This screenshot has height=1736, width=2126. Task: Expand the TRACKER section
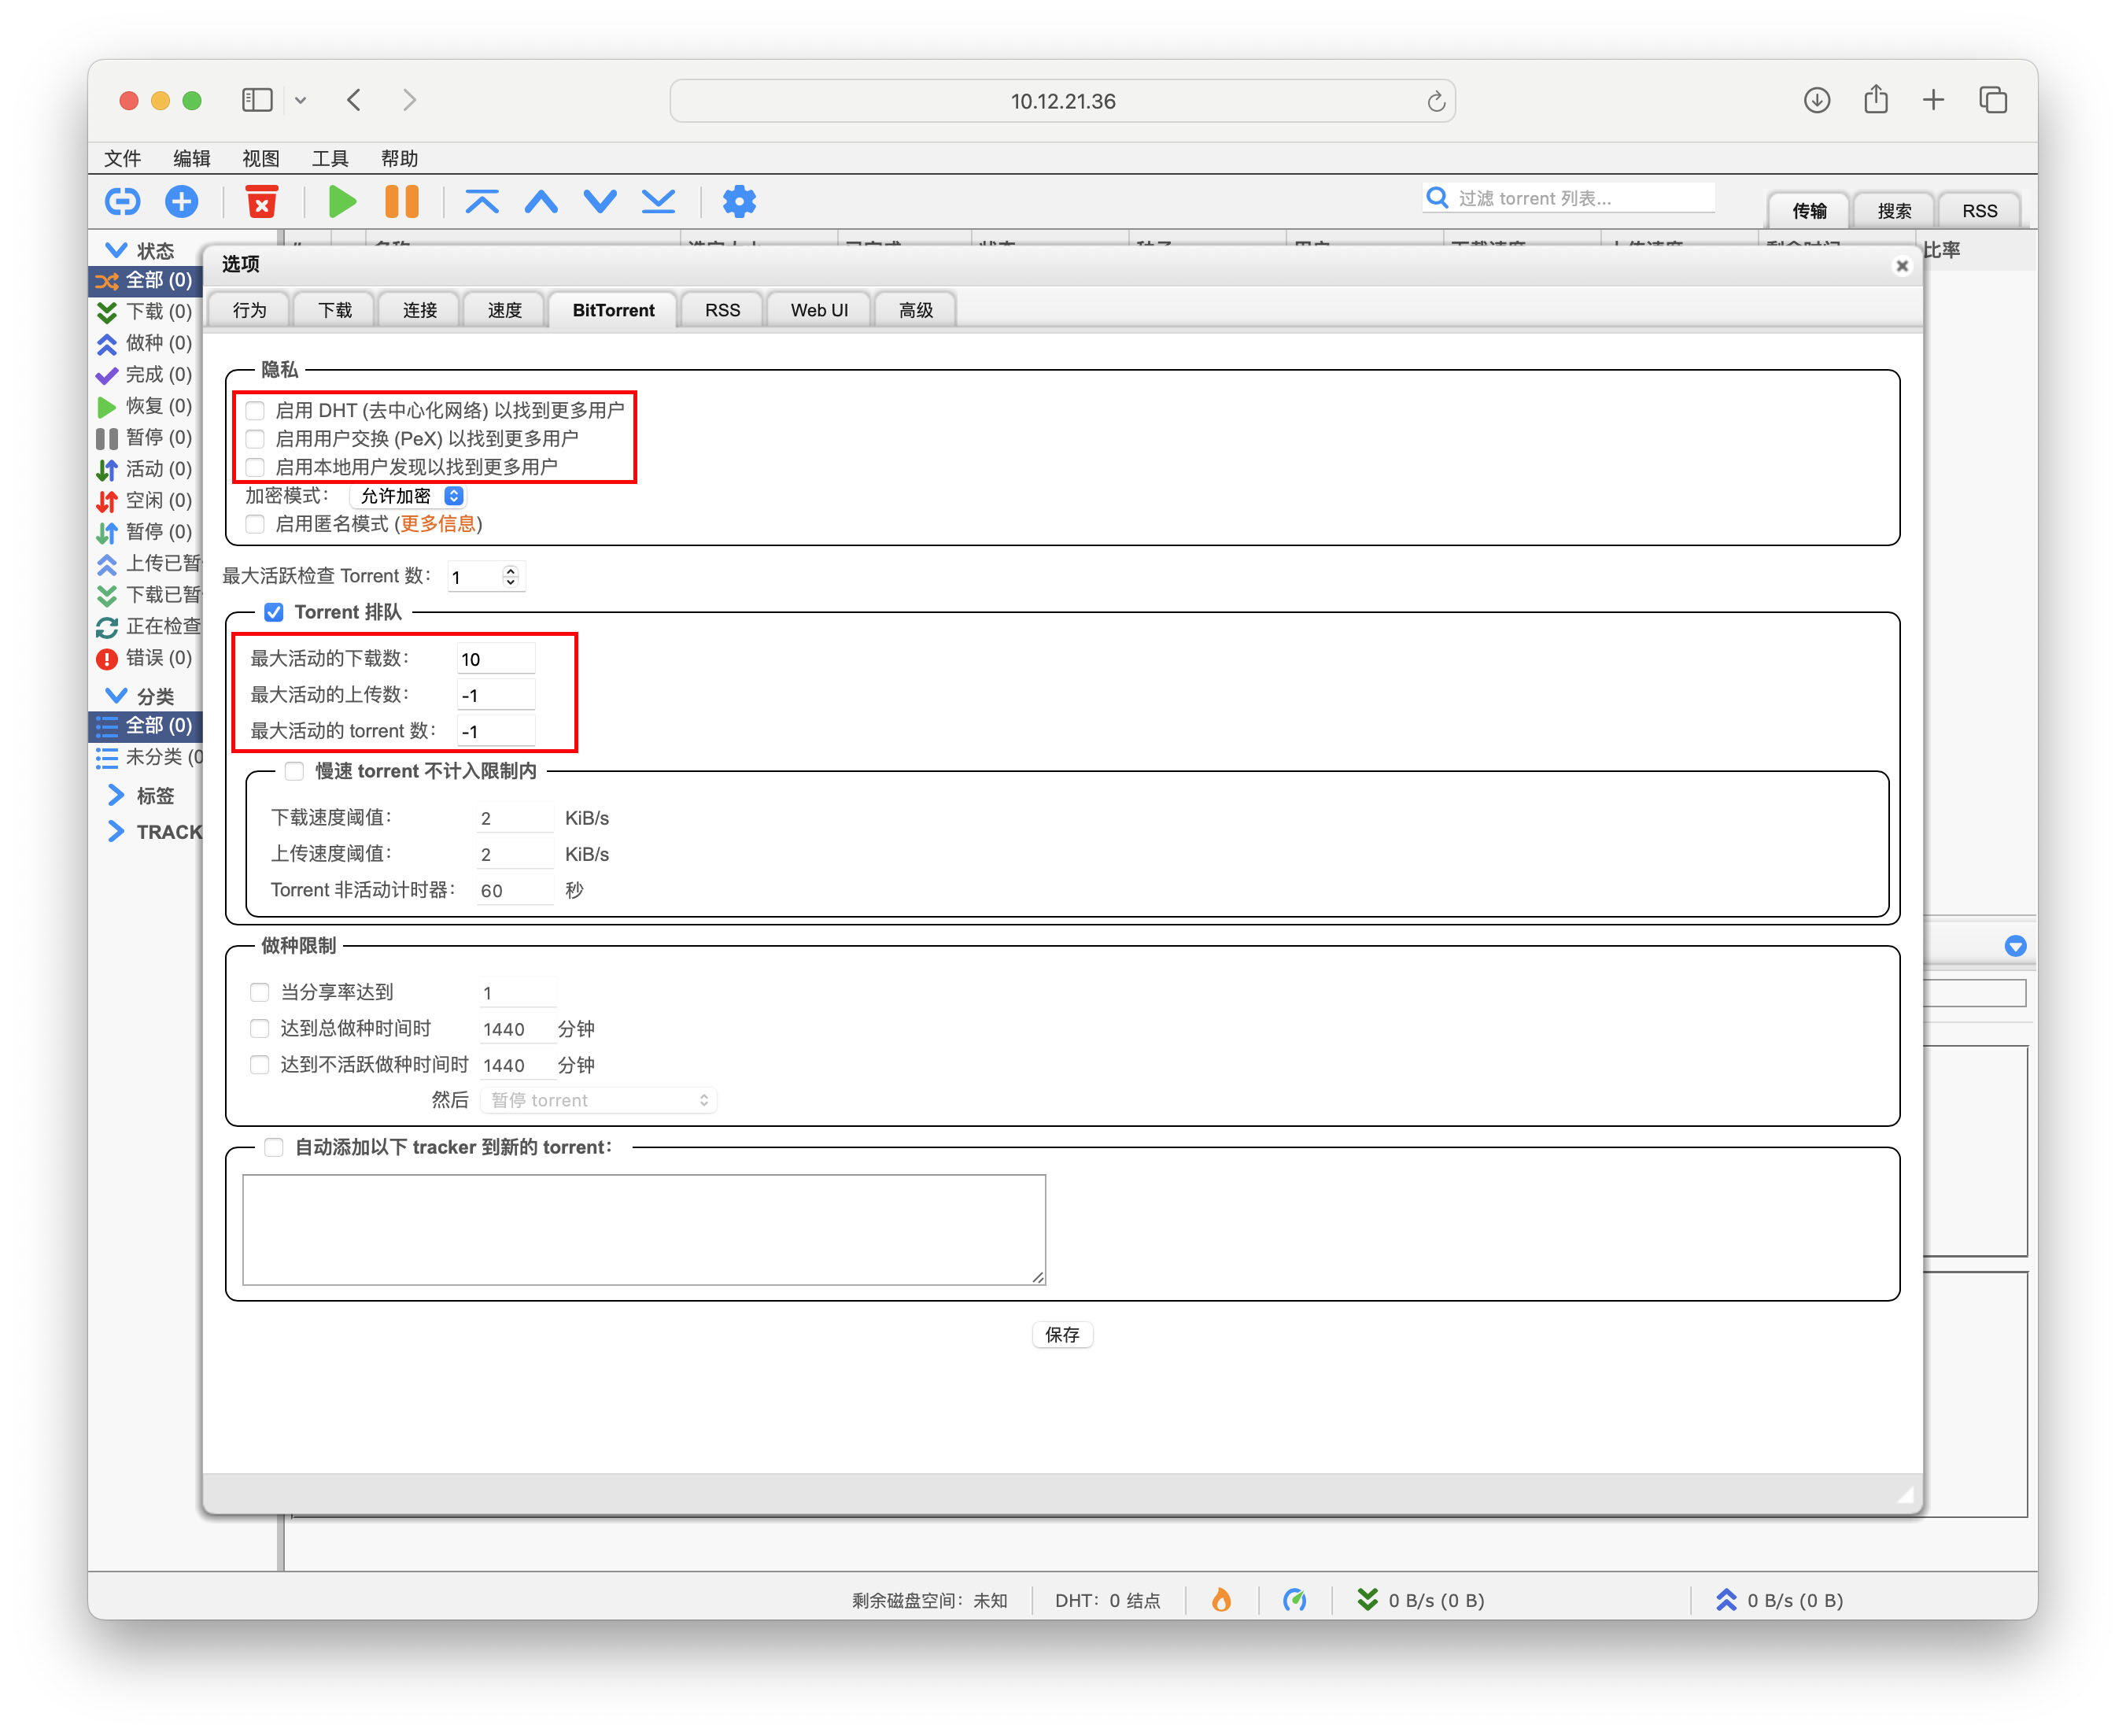tap(116, 831)
